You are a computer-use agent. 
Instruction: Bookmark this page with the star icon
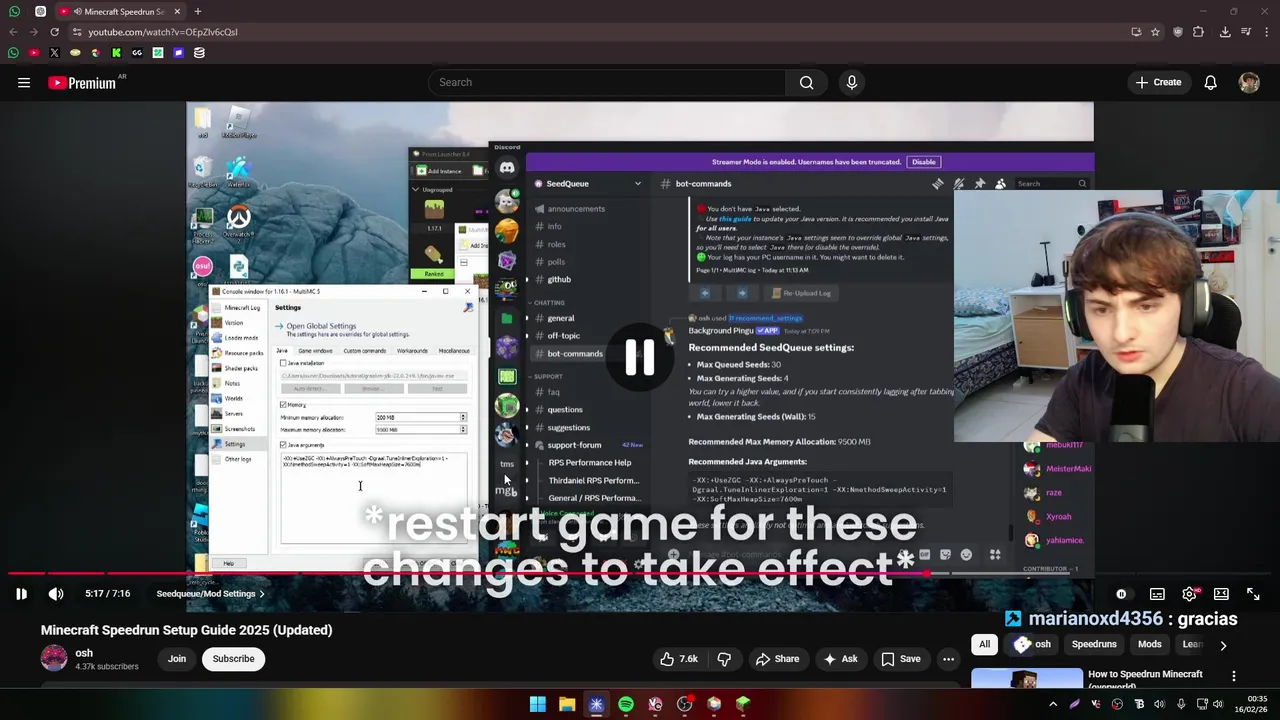pyautogui.click(x=1156, y=32)
